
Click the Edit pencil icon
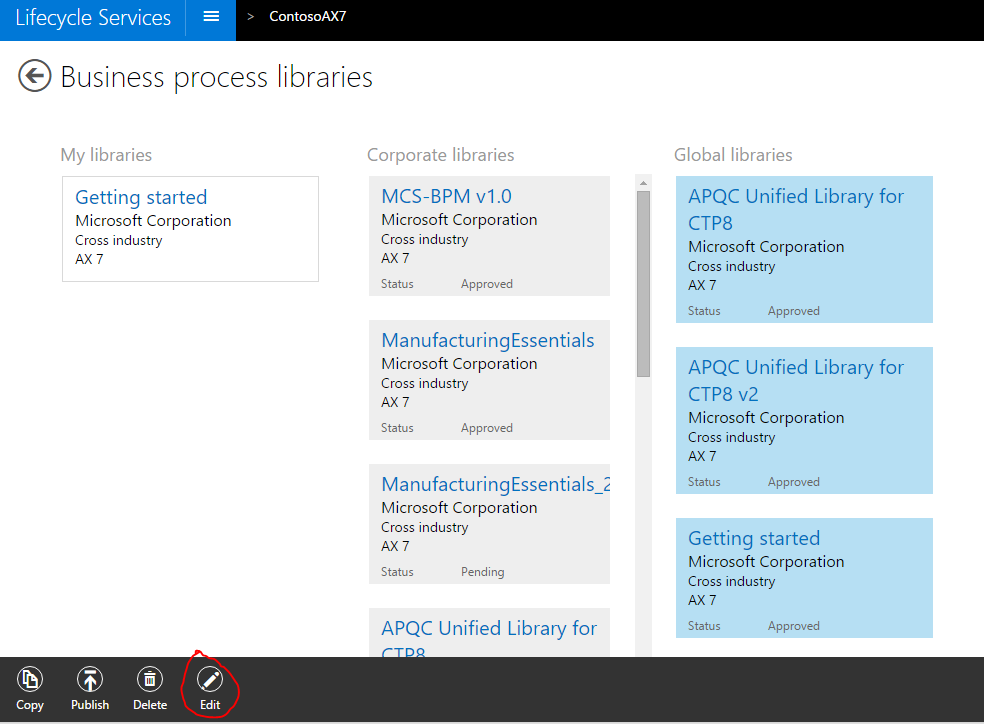(x=210, y=680)
